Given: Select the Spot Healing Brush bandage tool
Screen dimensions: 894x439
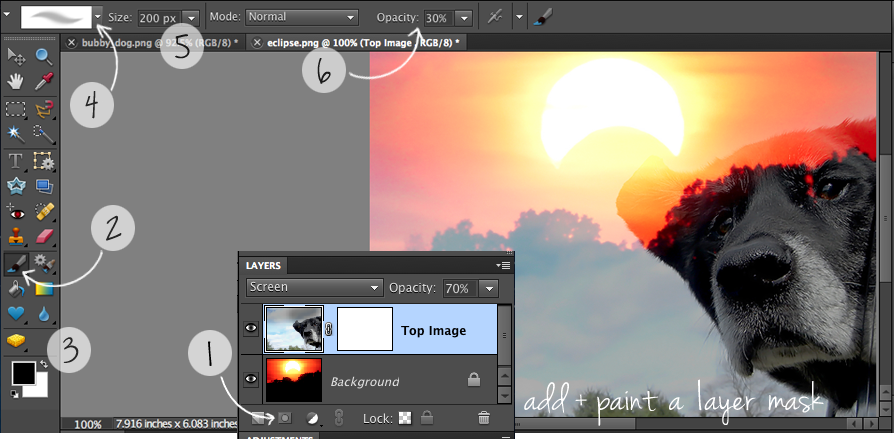Looking at the screenshot, I should tap(44, 213).
